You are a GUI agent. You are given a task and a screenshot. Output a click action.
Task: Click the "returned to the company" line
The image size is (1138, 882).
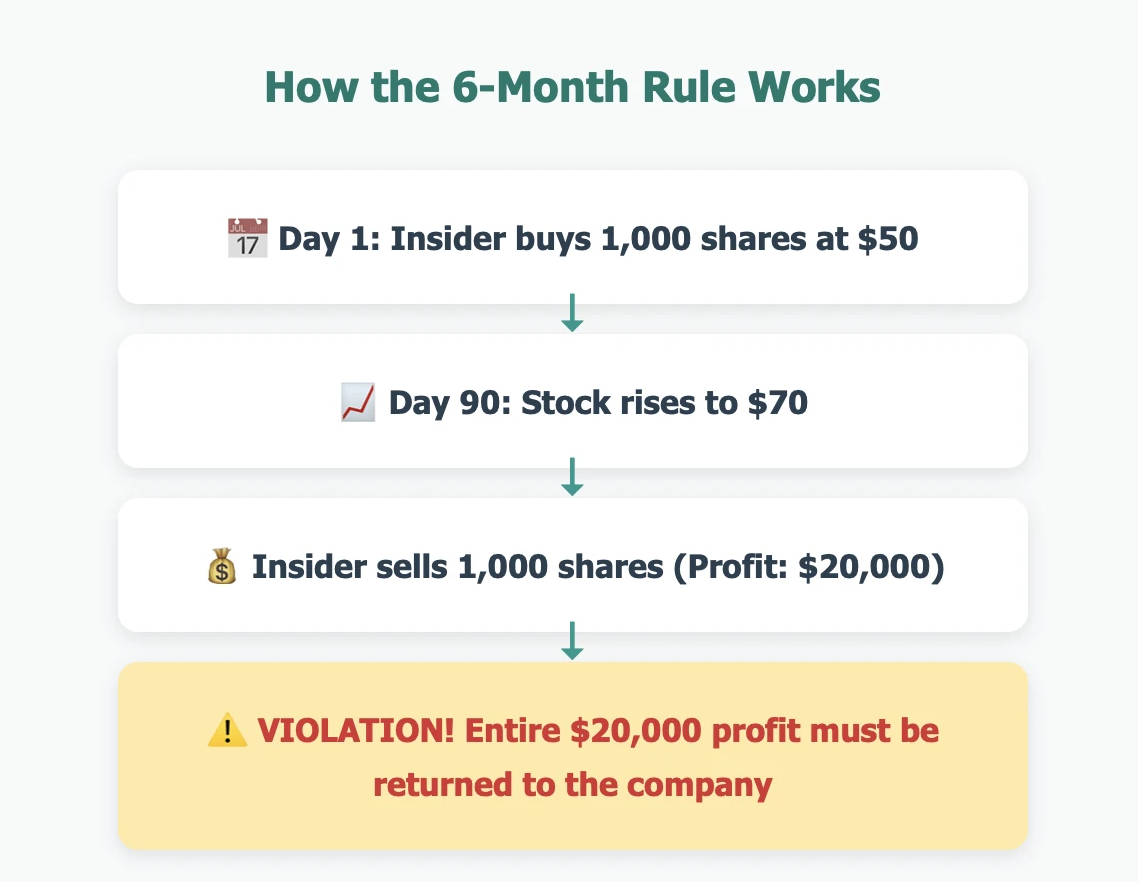572,785
